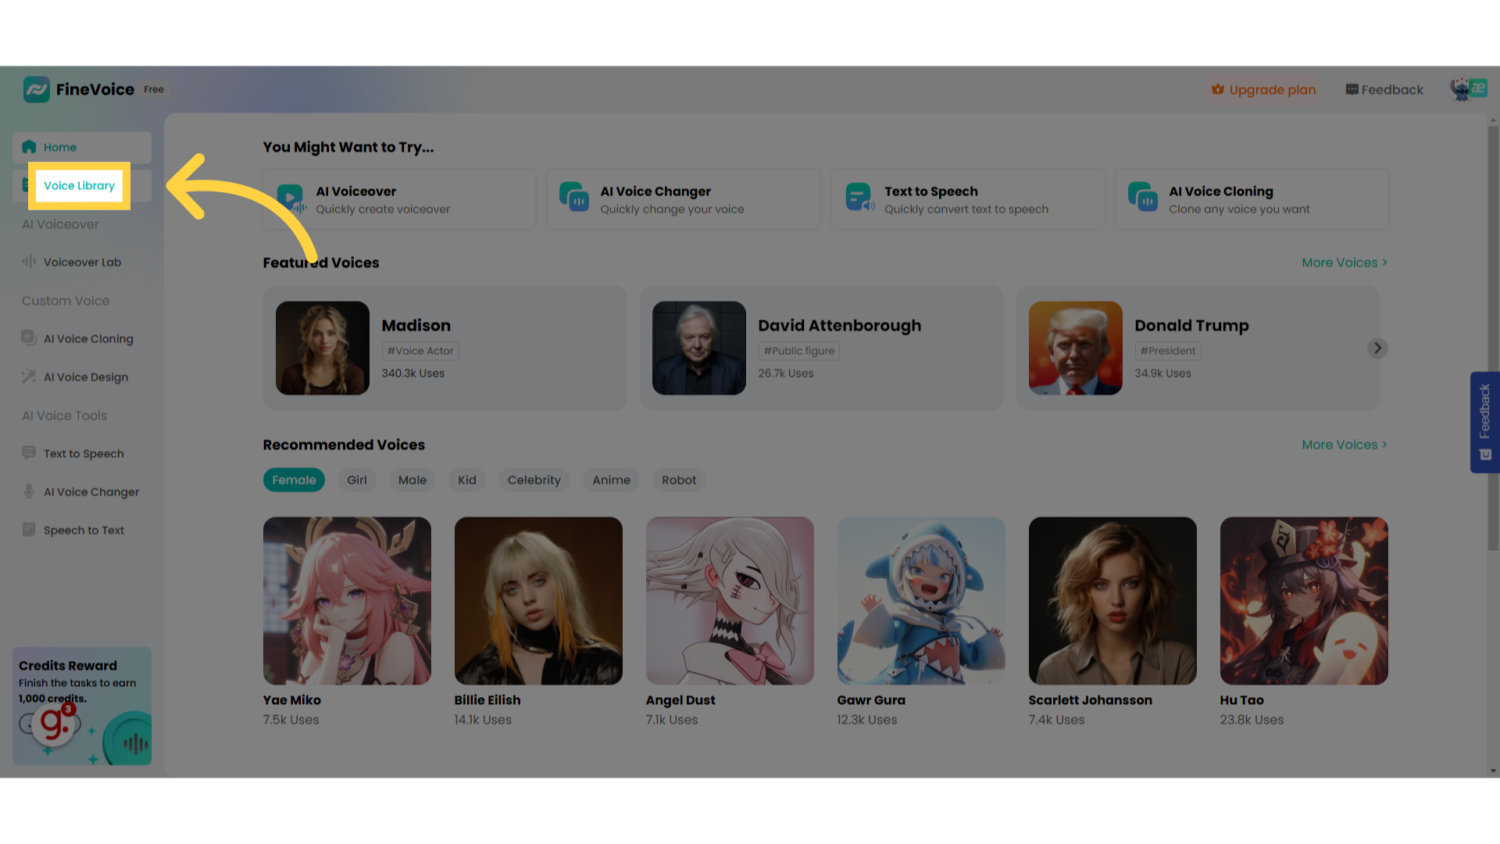Open the AI Voiceover card icon

point(290,199)
